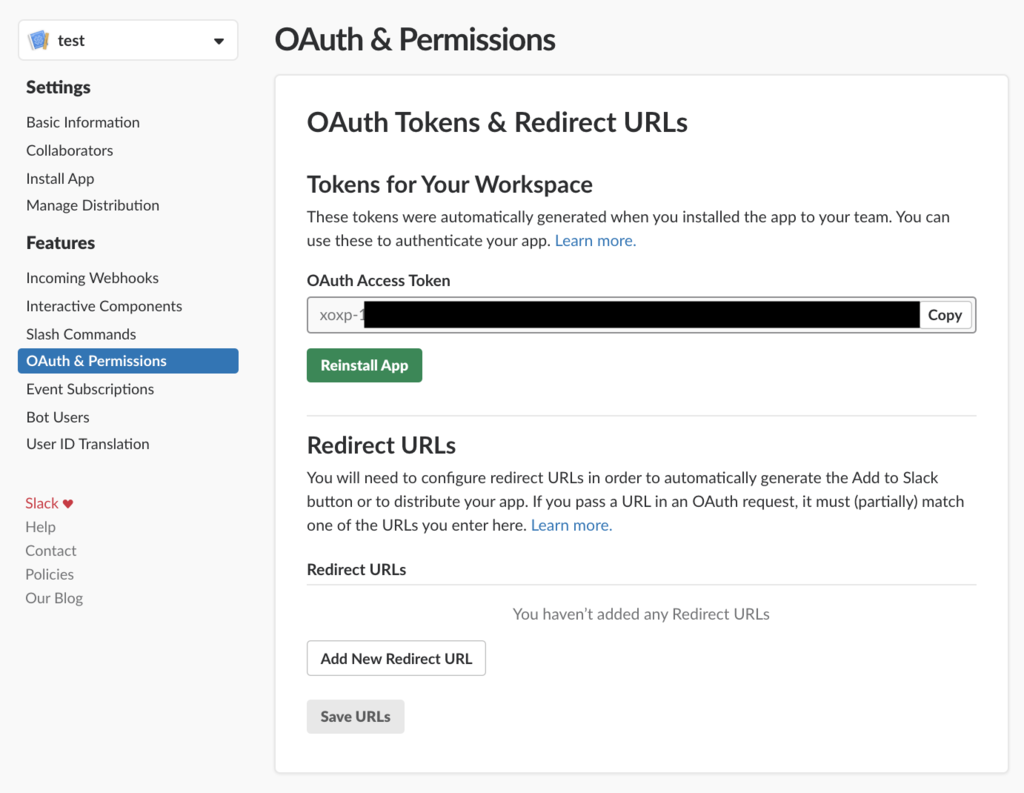Click Save URLs button
Screen dimensions: 1024x793
355,717
